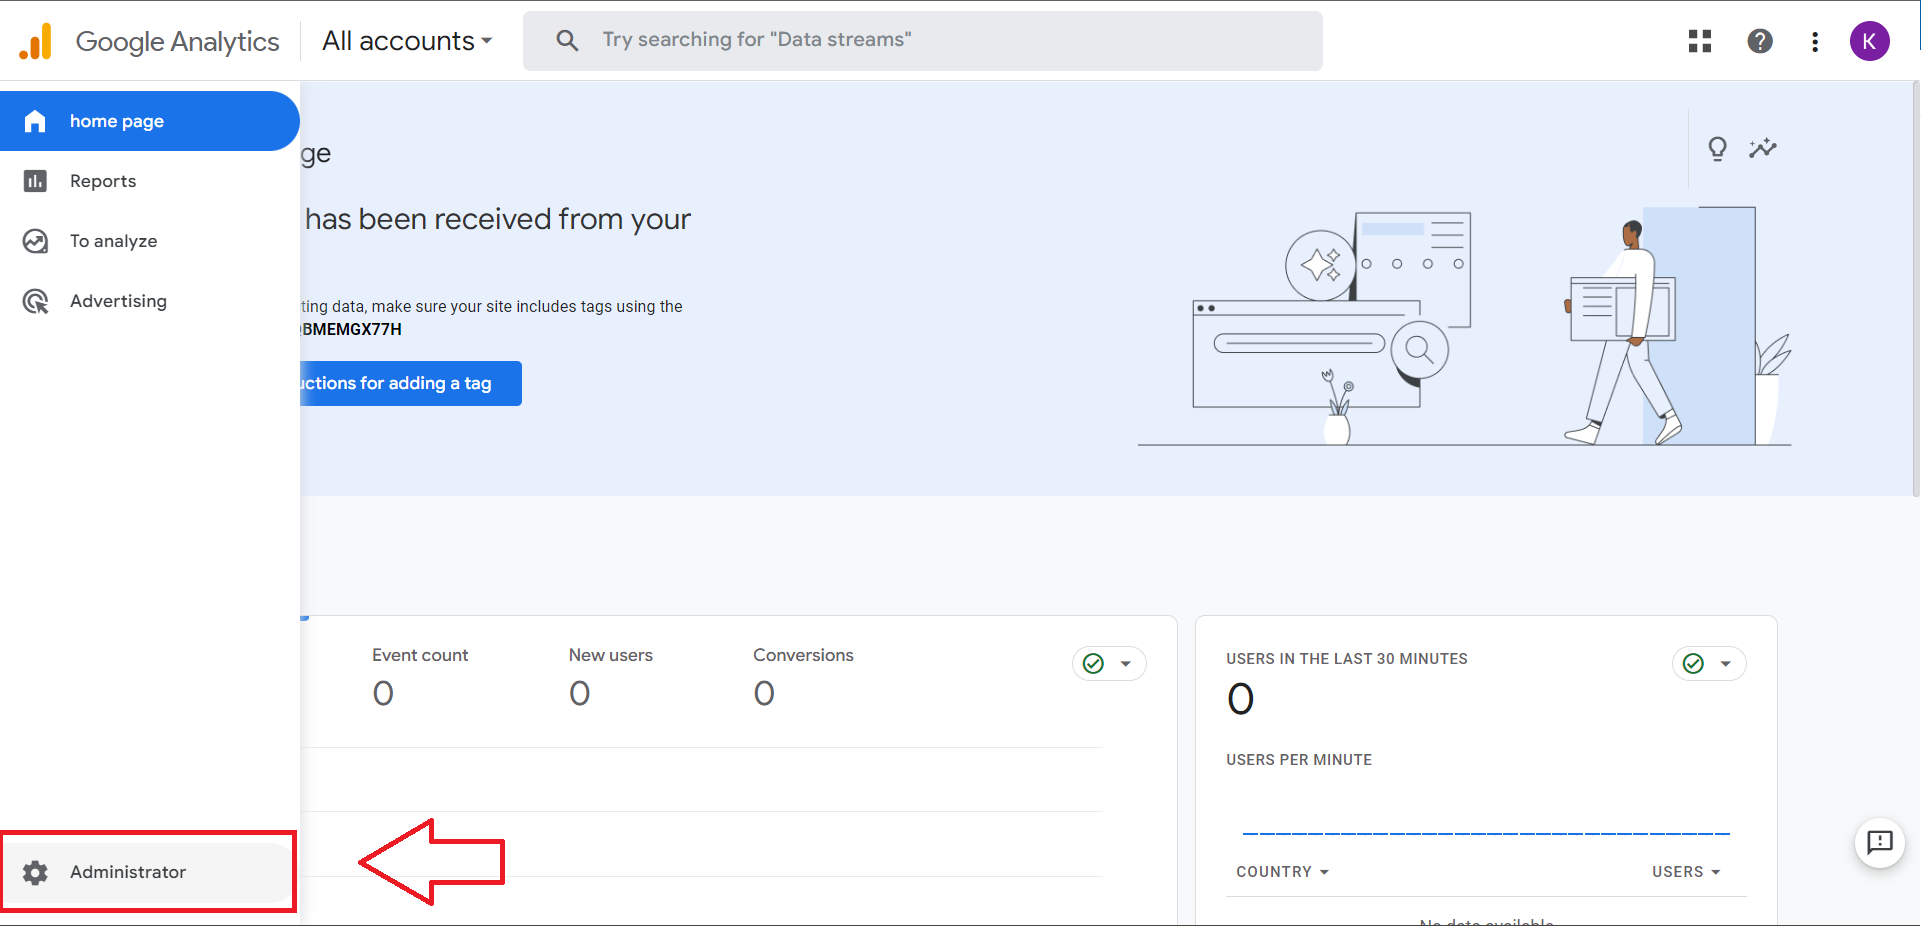The image size is (1921, 926).
Task: Click the Google Analytics logo icon
Action: [35, 41]
